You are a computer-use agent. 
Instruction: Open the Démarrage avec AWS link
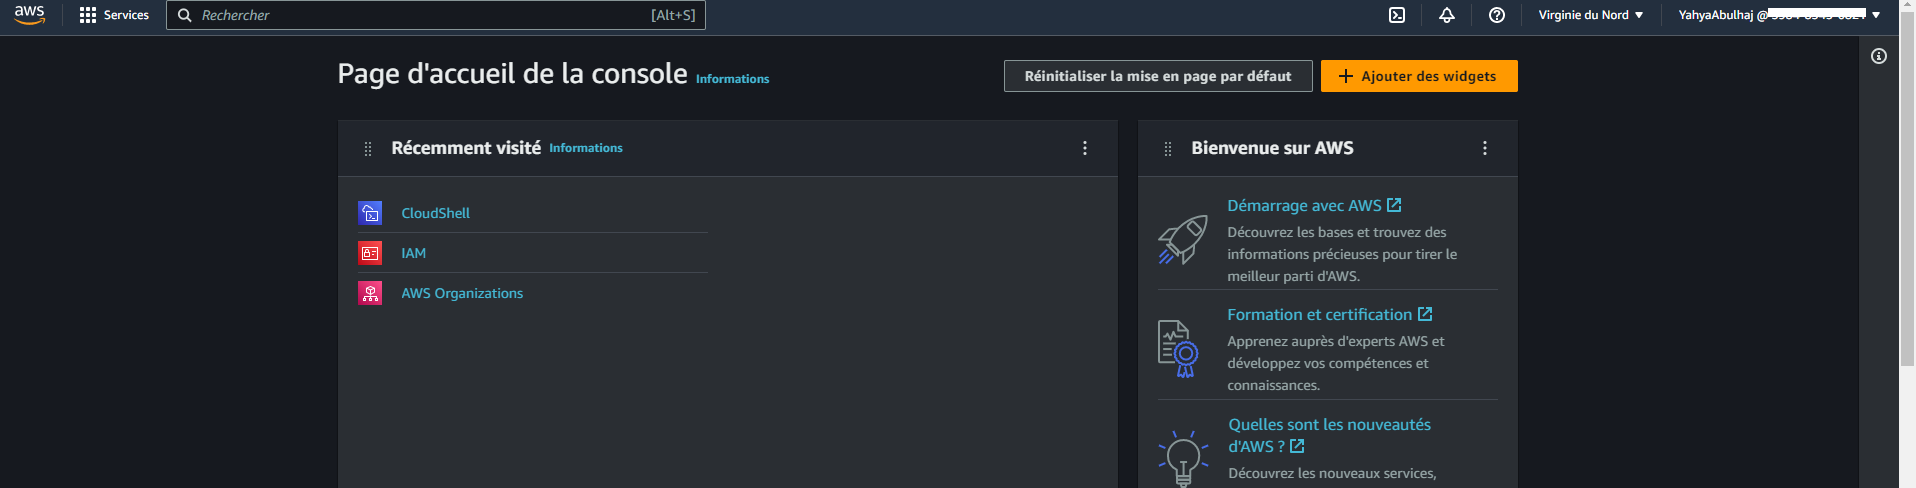click(x=1314, y=205)
